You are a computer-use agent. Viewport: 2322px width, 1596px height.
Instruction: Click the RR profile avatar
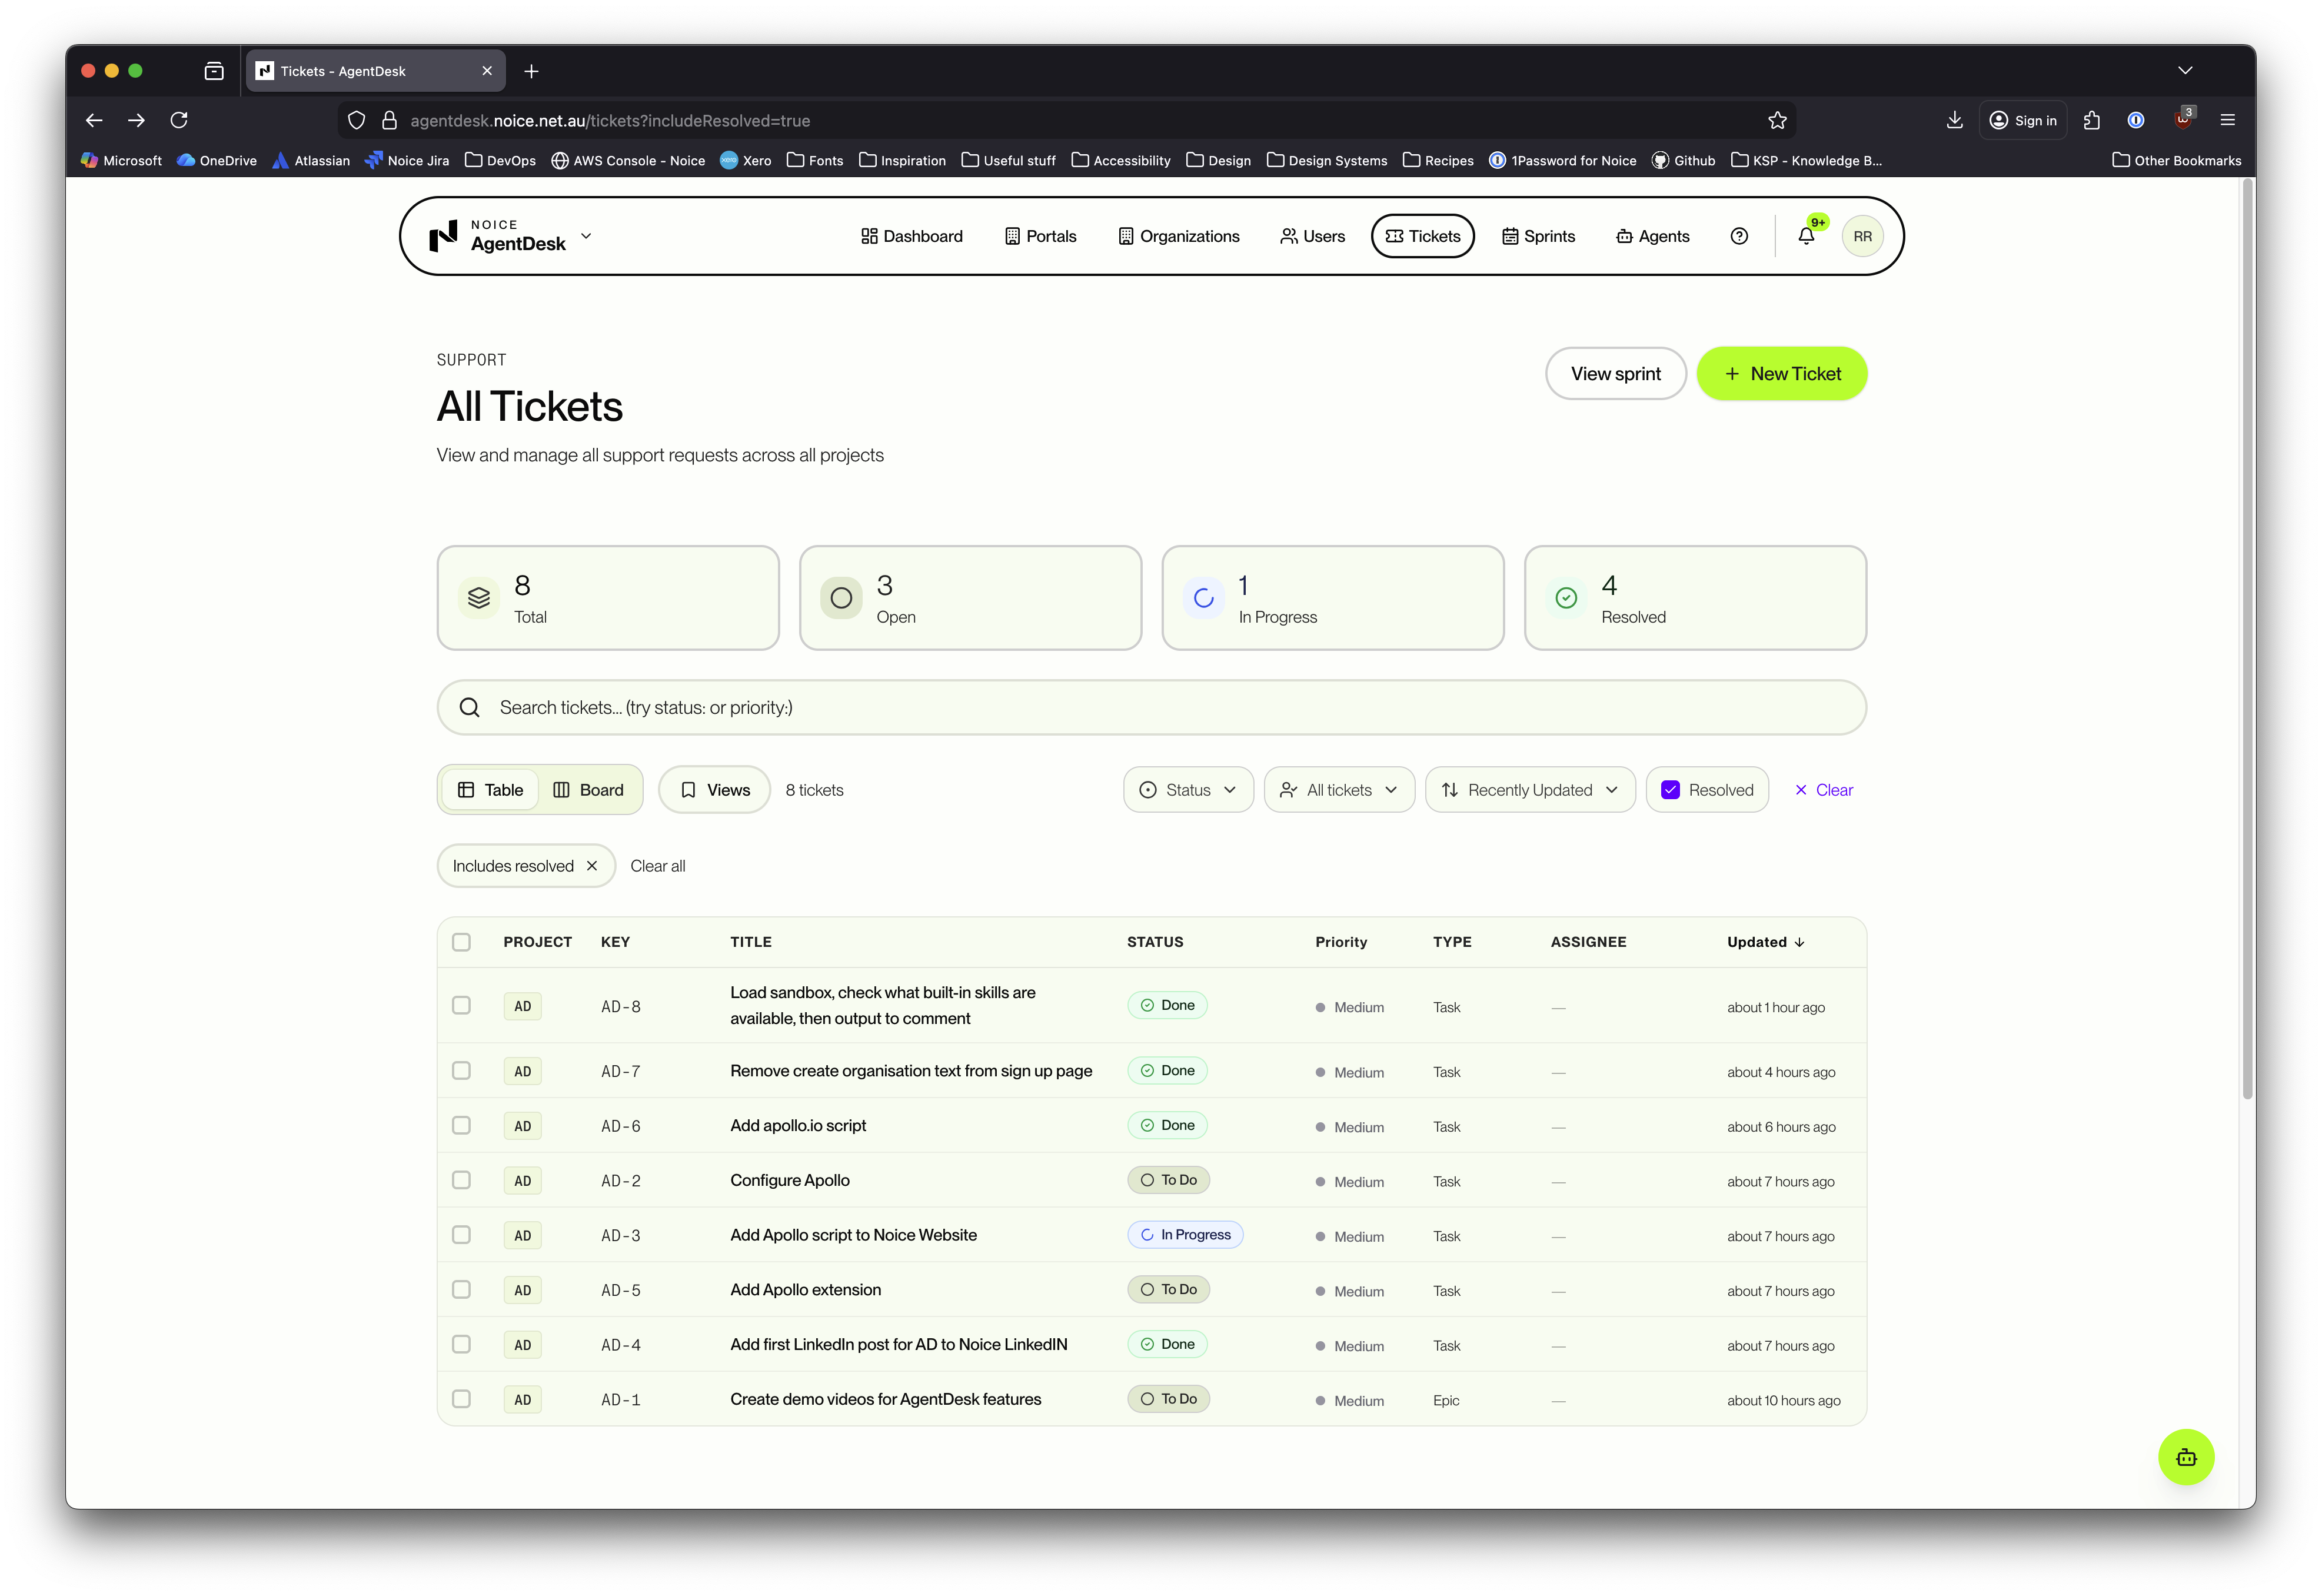pyautogui.click(x=1862, y=236)
